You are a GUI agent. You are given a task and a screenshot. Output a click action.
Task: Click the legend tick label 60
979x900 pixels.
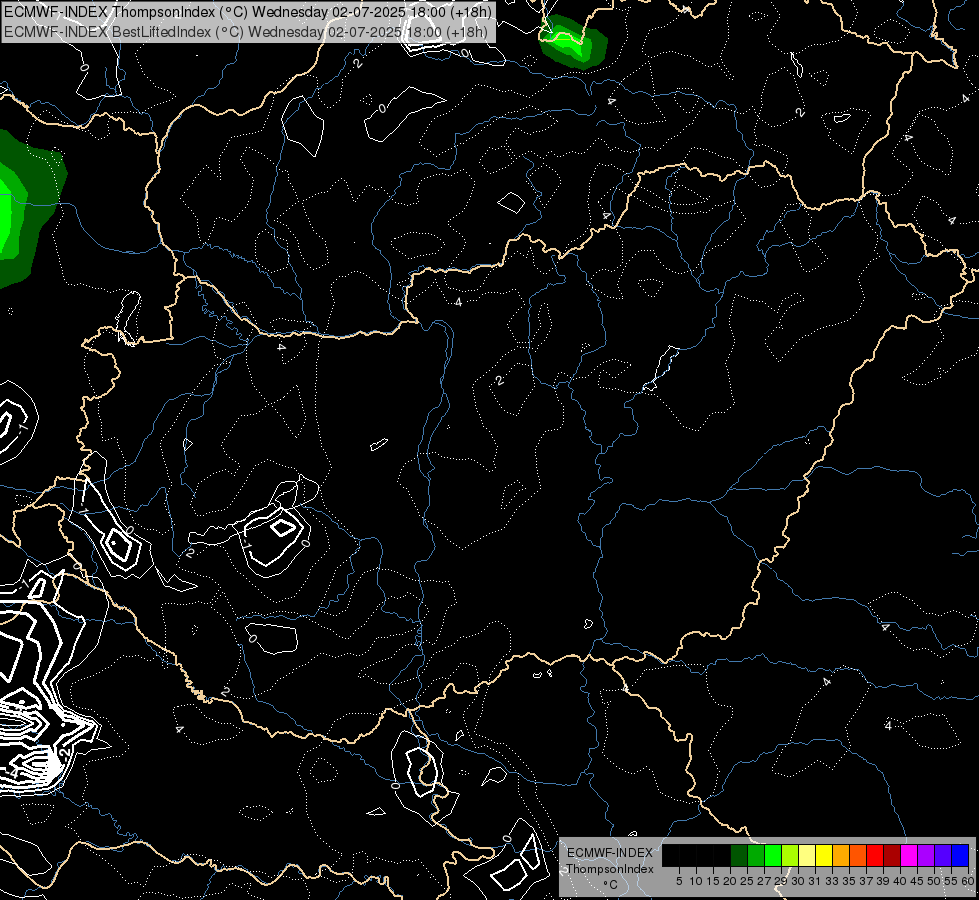968,881
